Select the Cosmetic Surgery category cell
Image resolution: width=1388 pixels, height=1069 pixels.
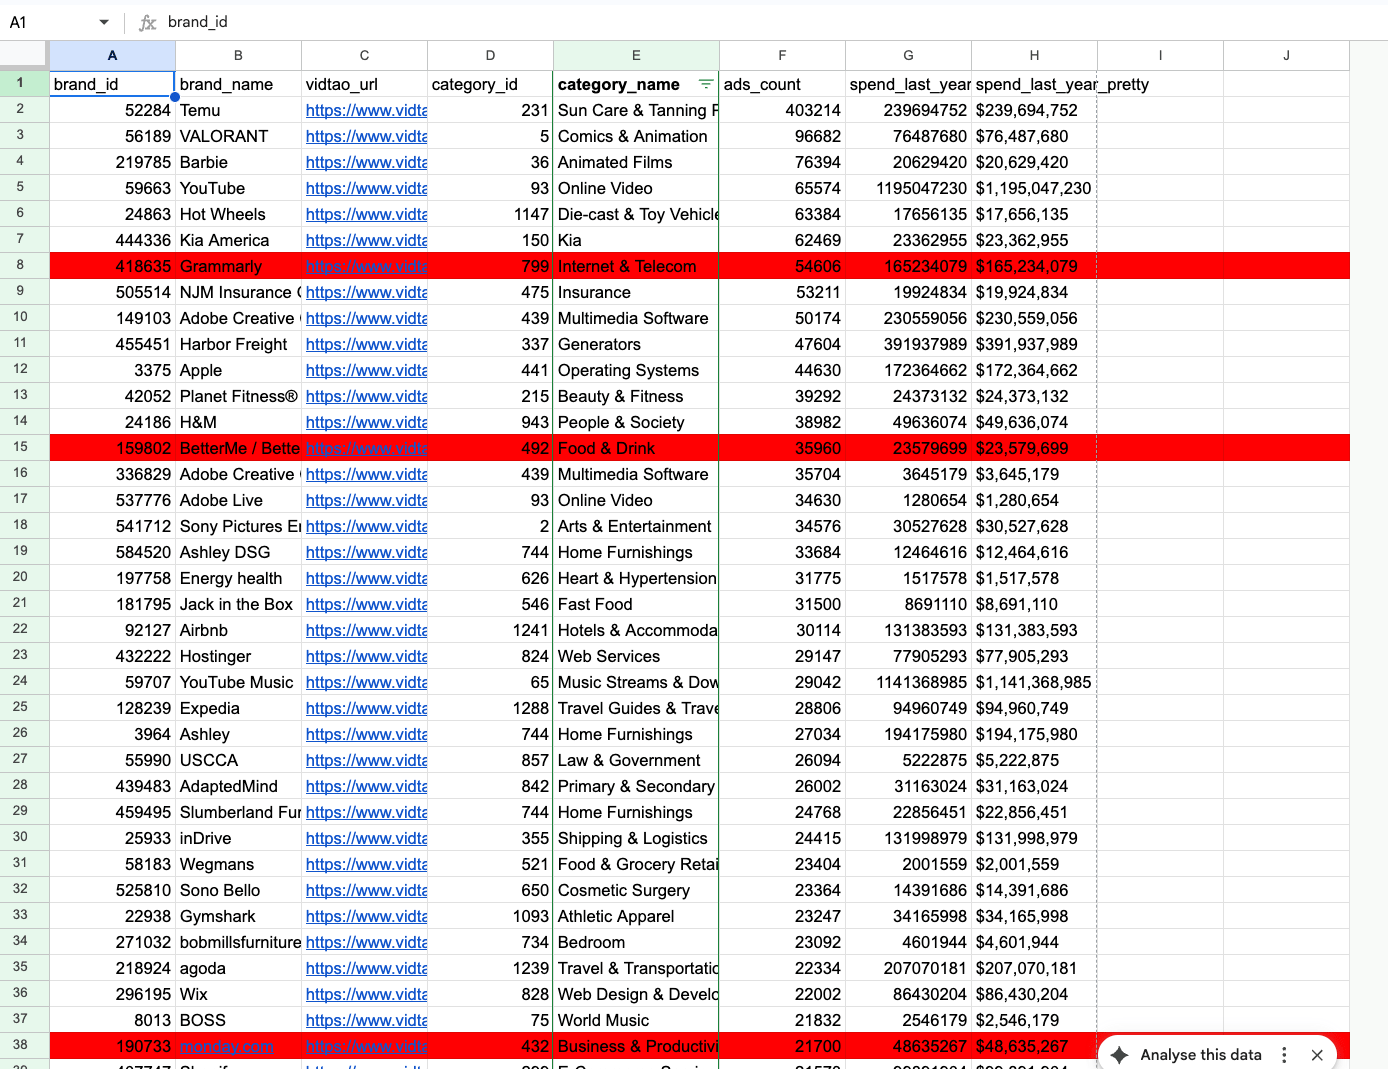(x=636, y=890)
